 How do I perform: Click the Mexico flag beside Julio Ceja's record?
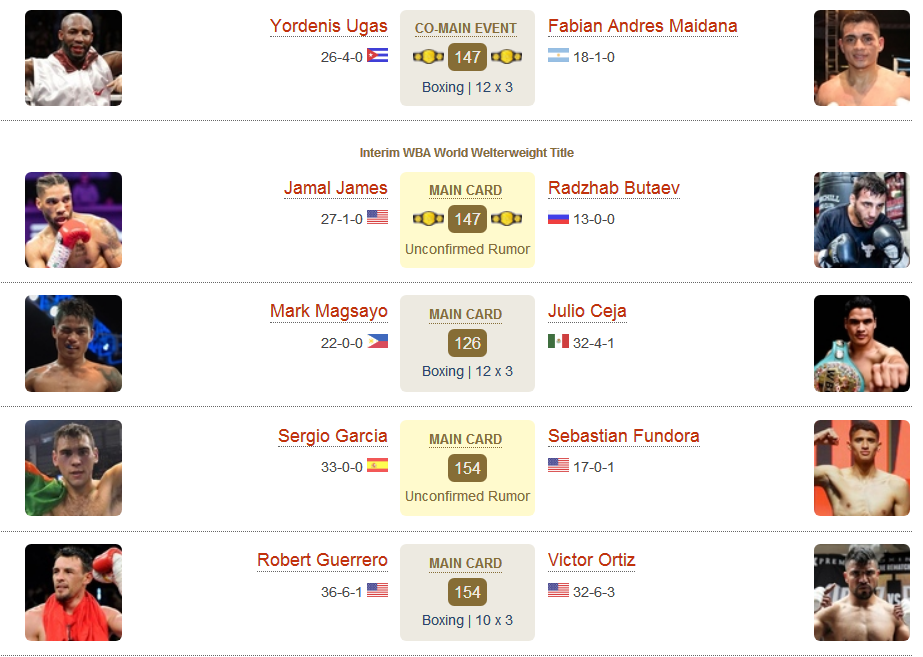[558, 341]
